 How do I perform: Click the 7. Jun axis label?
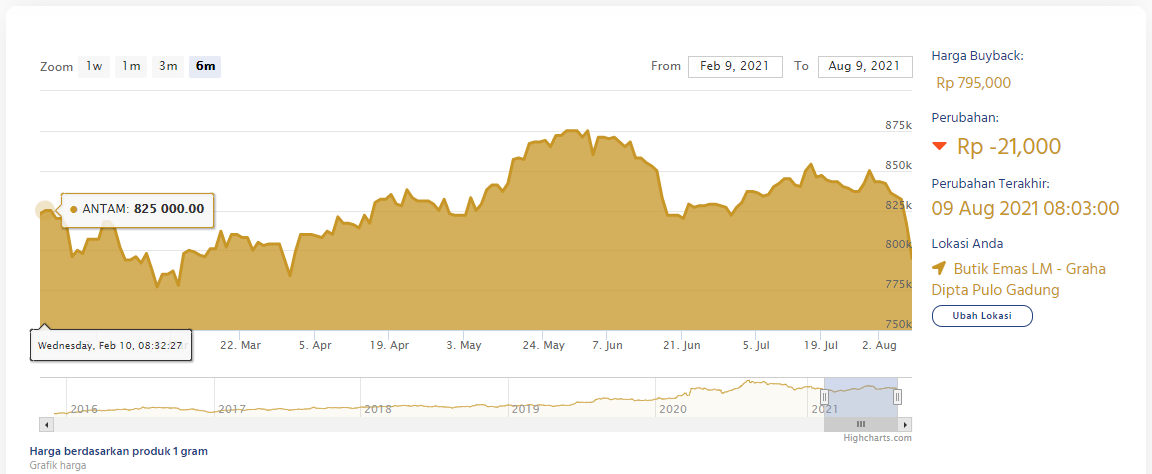point(607,345)
